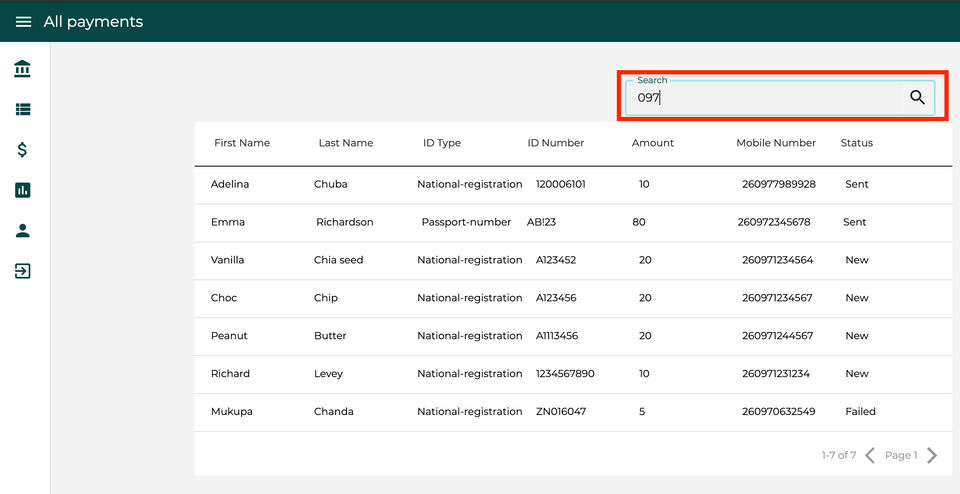Open the Mukupa Chanda failed payment row
Viewport: 960px width, 494px height.
tap(573, 412)
